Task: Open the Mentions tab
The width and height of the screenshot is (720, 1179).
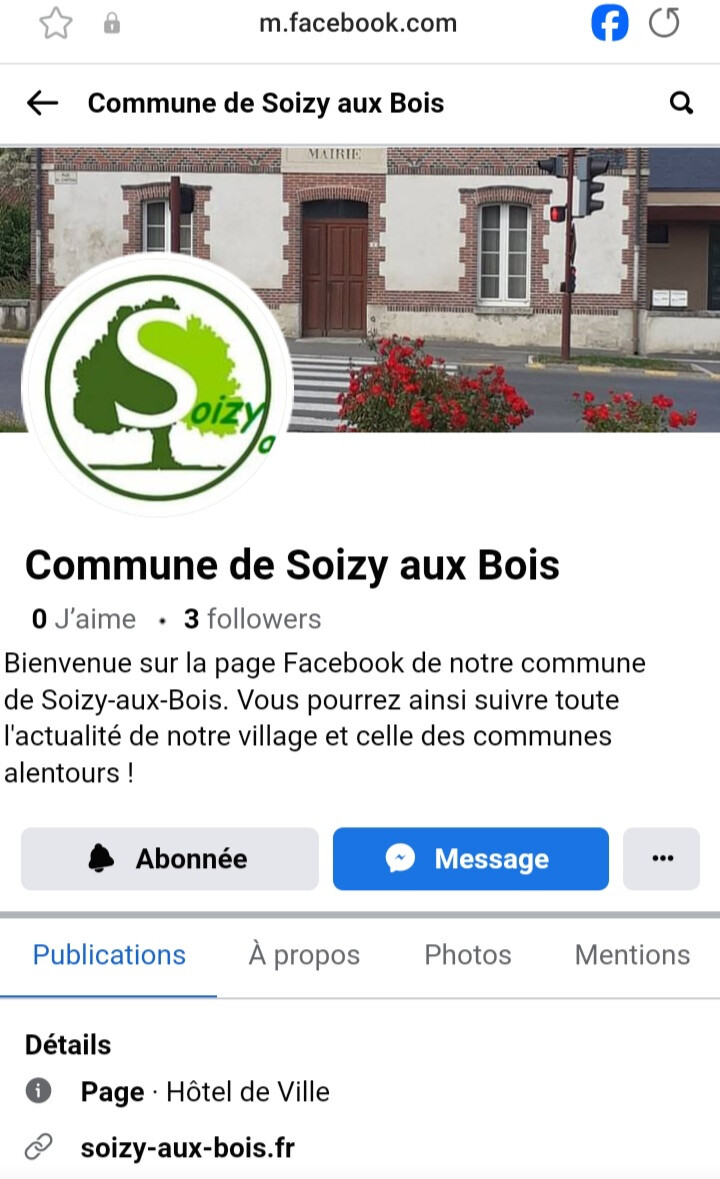Action: [x=632, y=955]
